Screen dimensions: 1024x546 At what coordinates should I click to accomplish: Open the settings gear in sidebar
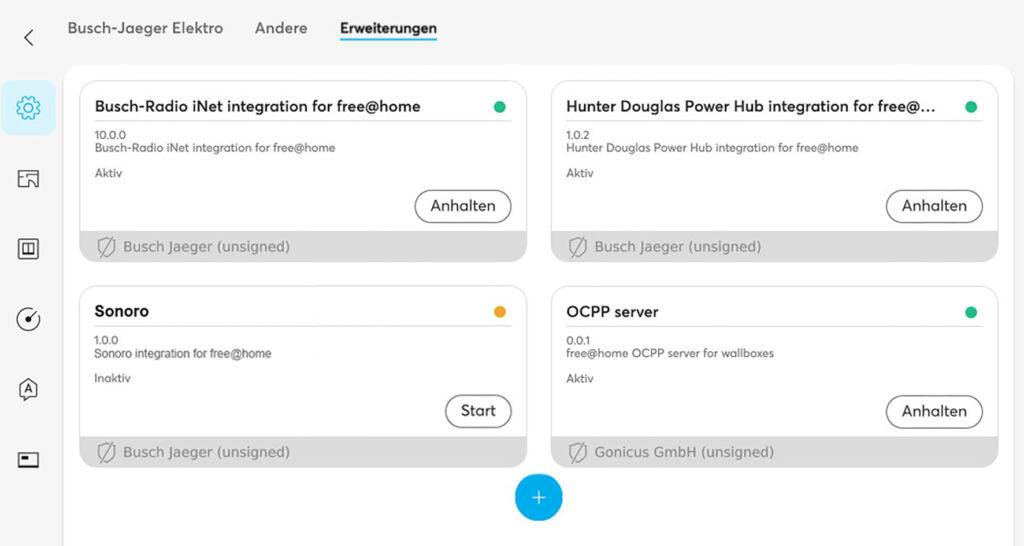pyautogui.click(x=28, y=108)
